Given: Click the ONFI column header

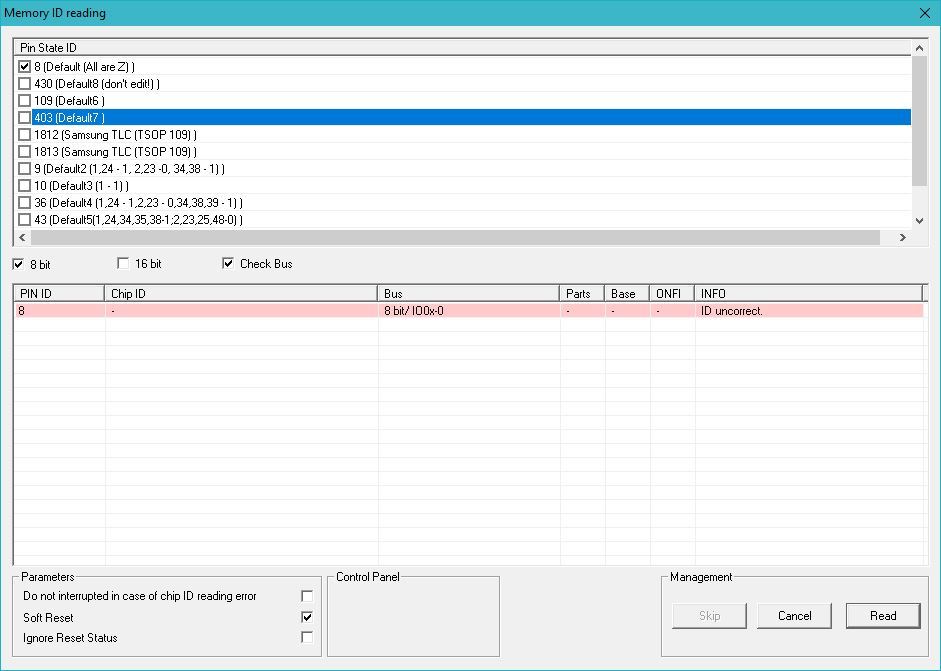Looking at the screenshot, I should click(672, 293).
